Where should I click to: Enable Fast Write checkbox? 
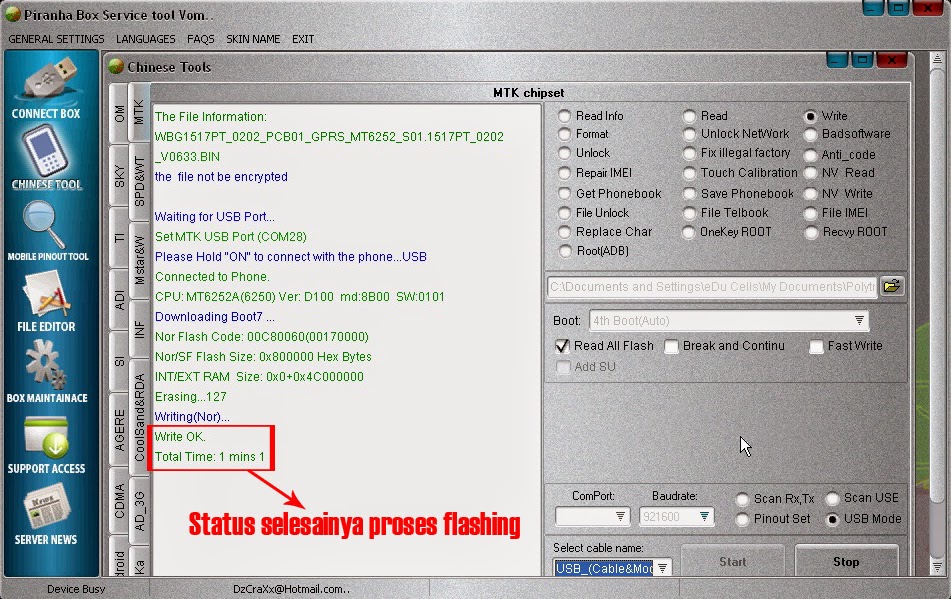click(x=816, y=346)
